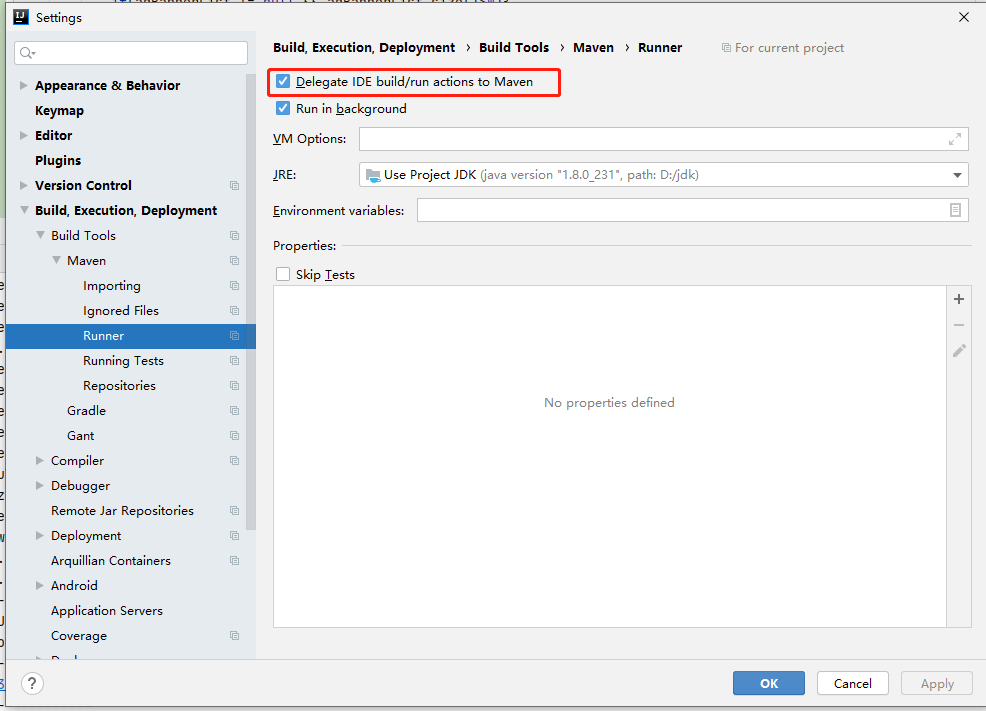Click the OK button
The height and width of the screenshot is (711, 986).
(x=768, y=683)
